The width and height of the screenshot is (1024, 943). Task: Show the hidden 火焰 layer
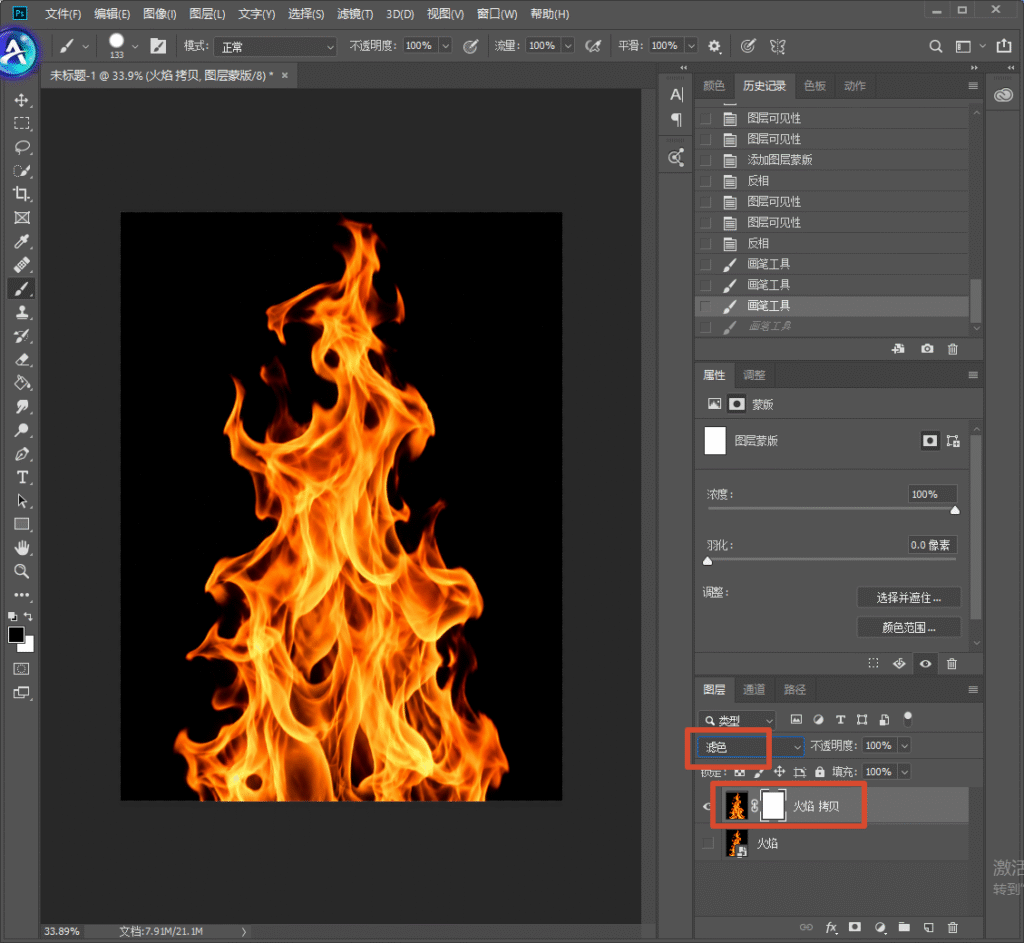pos(707,843)
